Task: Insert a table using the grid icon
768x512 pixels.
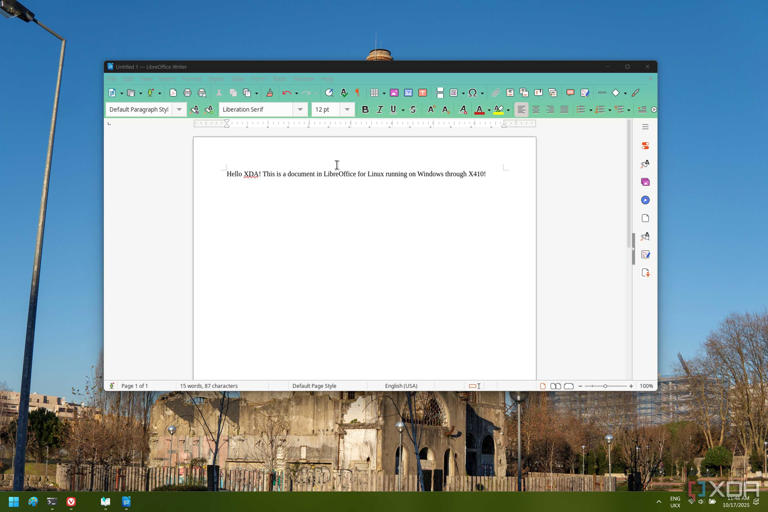Action: coord(374,93)
